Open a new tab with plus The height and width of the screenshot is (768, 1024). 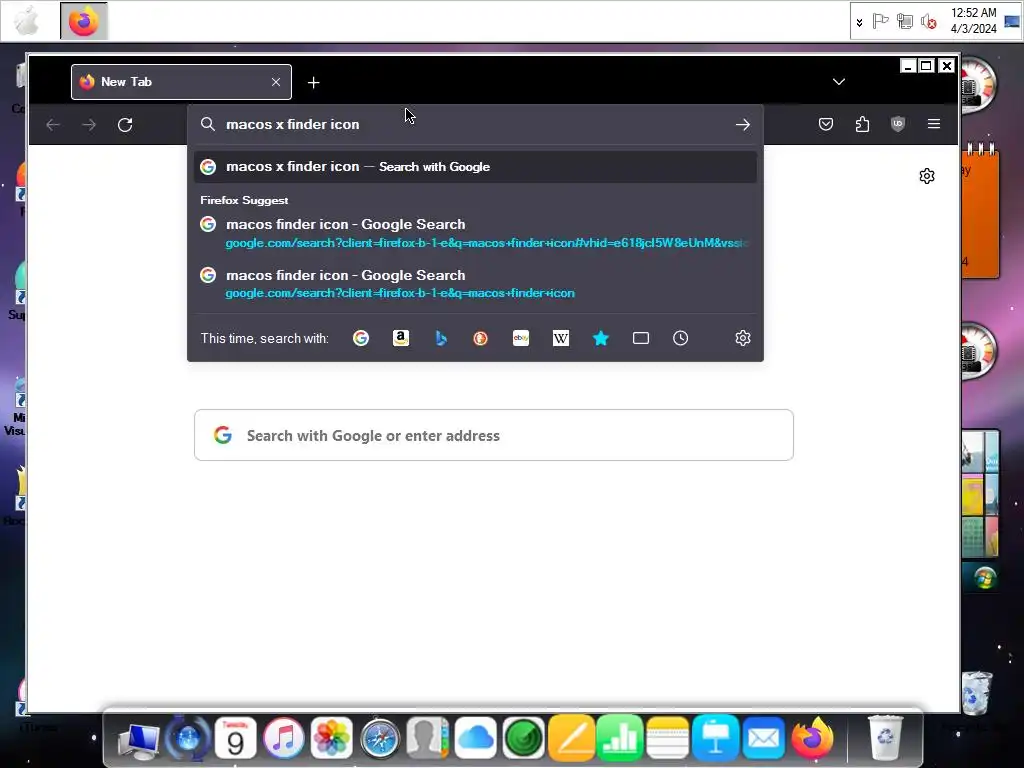pos(313,82)
